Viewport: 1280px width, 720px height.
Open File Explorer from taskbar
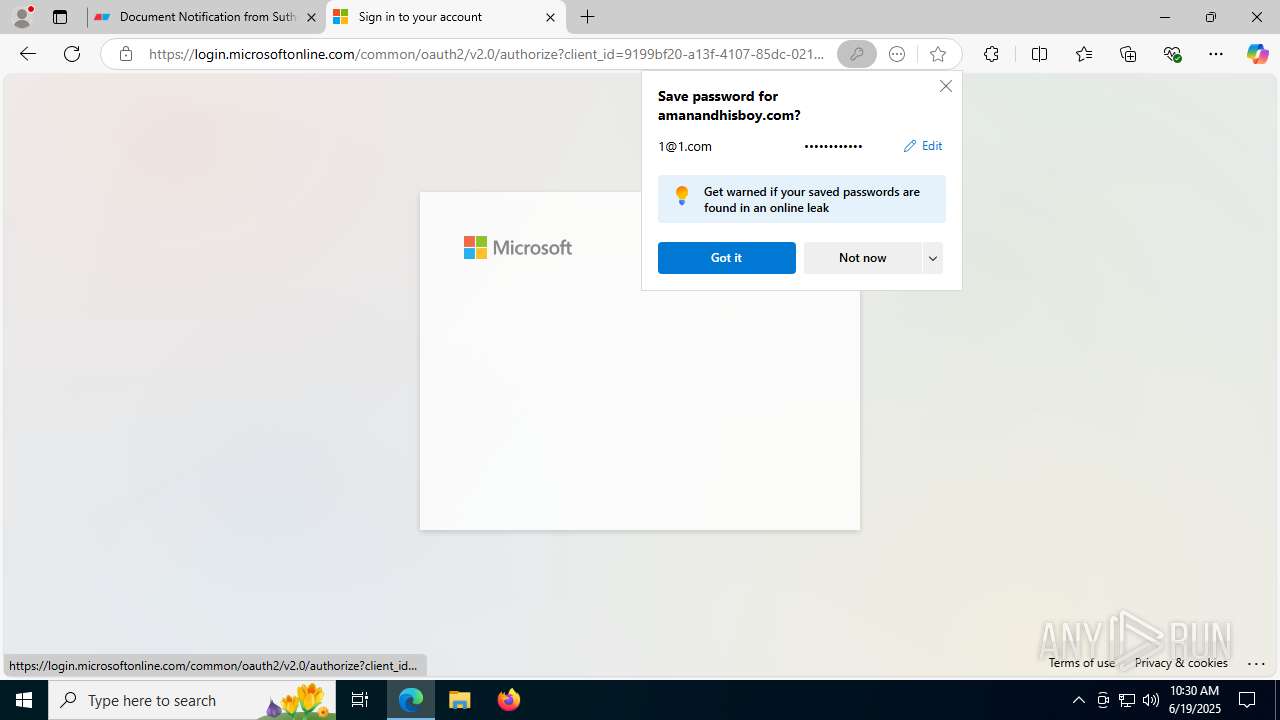point(460,700)
